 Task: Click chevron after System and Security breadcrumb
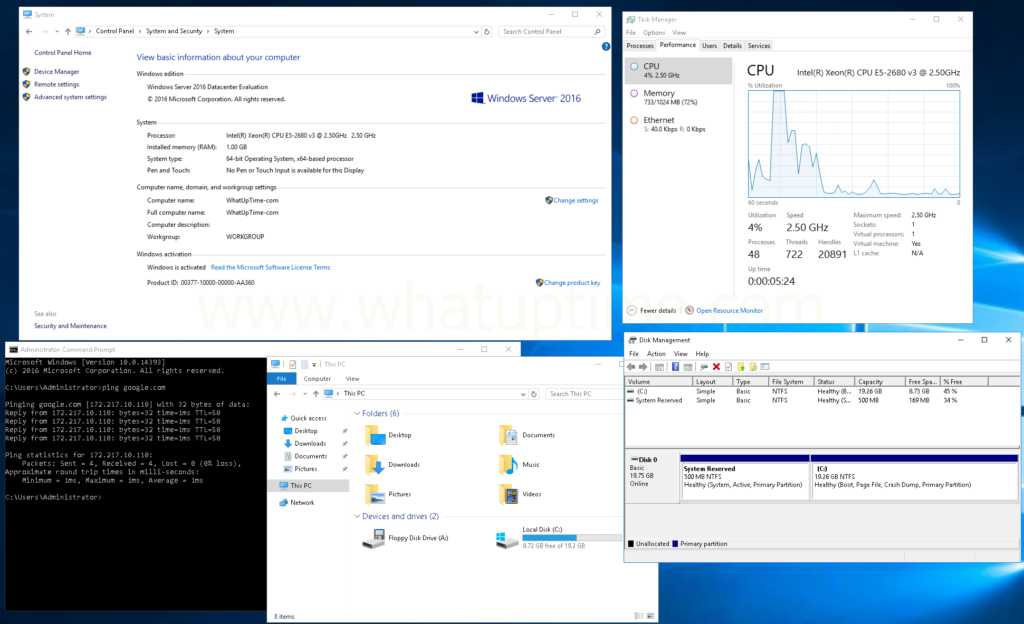208,31
